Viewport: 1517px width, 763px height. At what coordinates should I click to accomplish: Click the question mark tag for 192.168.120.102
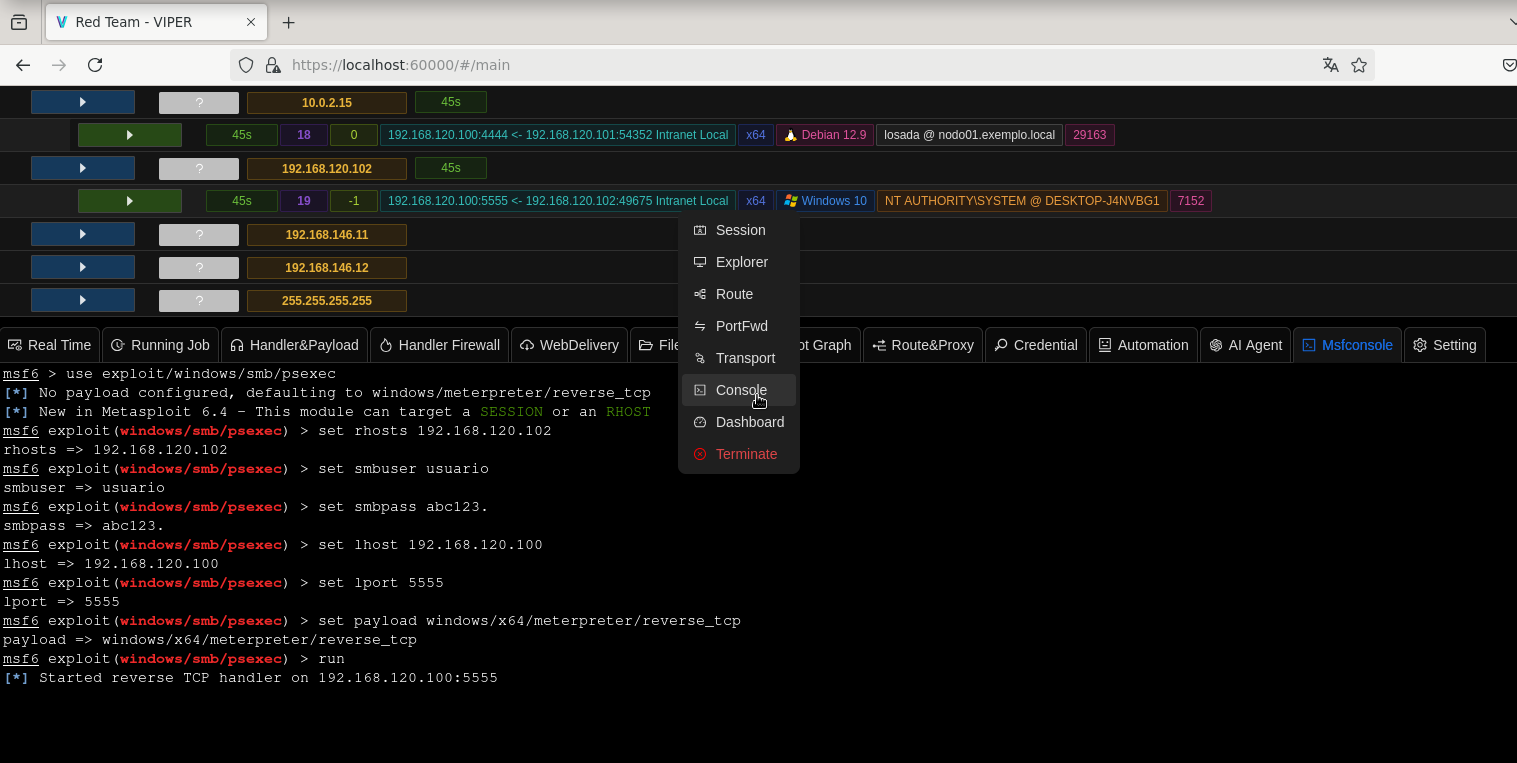[199, 168]
